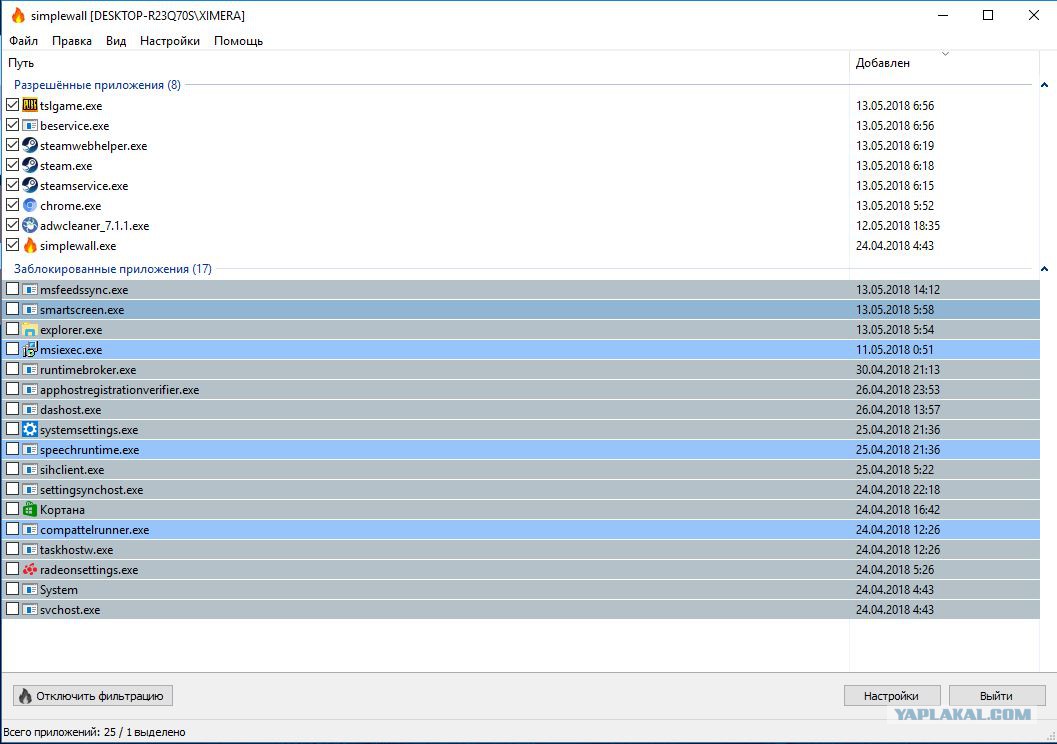Click the simplewall flame icon in title bar

[x=18, y=15]
